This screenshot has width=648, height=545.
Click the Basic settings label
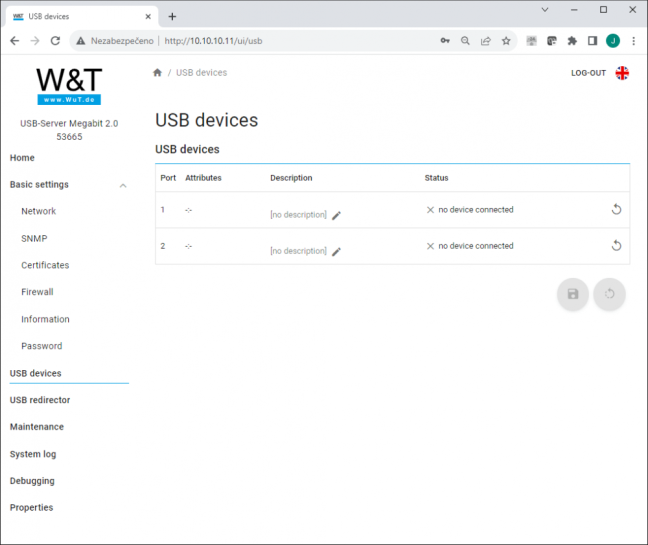pos(39,185)
